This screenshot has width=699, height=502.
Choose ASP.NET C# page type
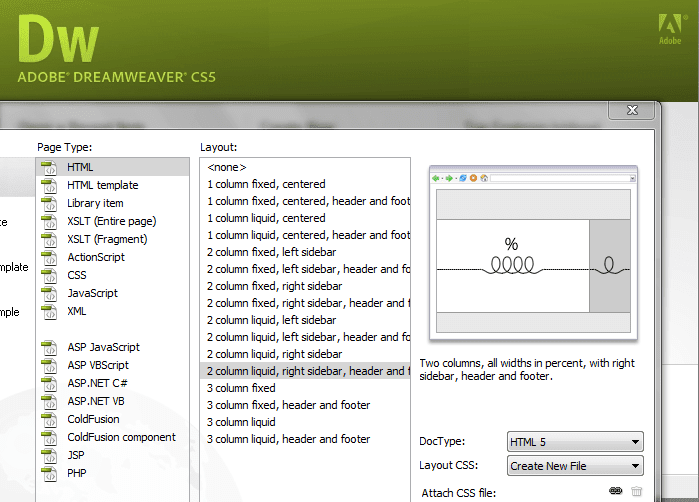[x=112, y=383]
